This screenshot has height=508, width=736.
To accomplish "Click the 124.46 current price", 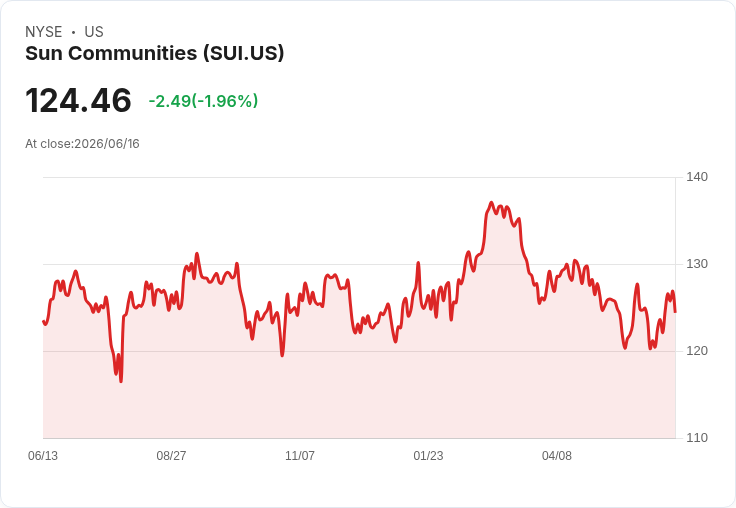I will point(78,100).
